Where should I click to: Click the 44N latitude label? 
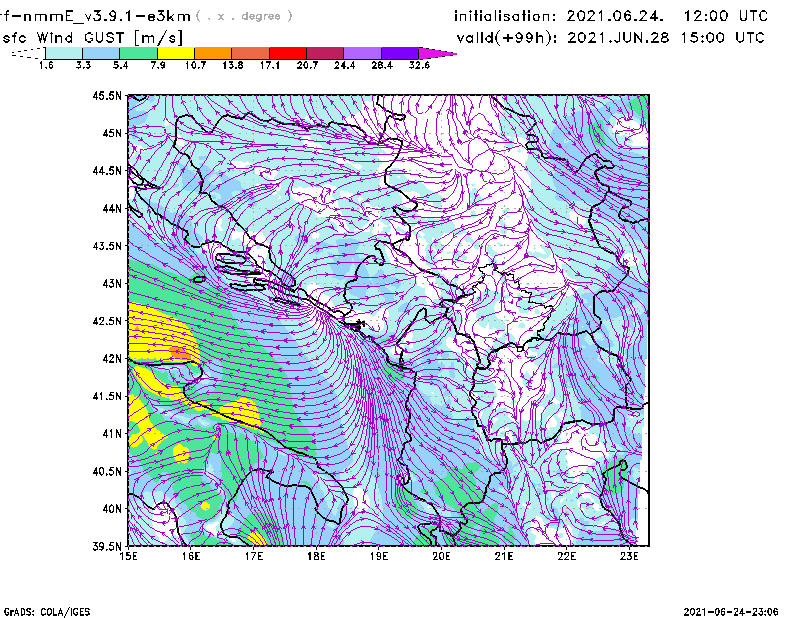(112, 208)
